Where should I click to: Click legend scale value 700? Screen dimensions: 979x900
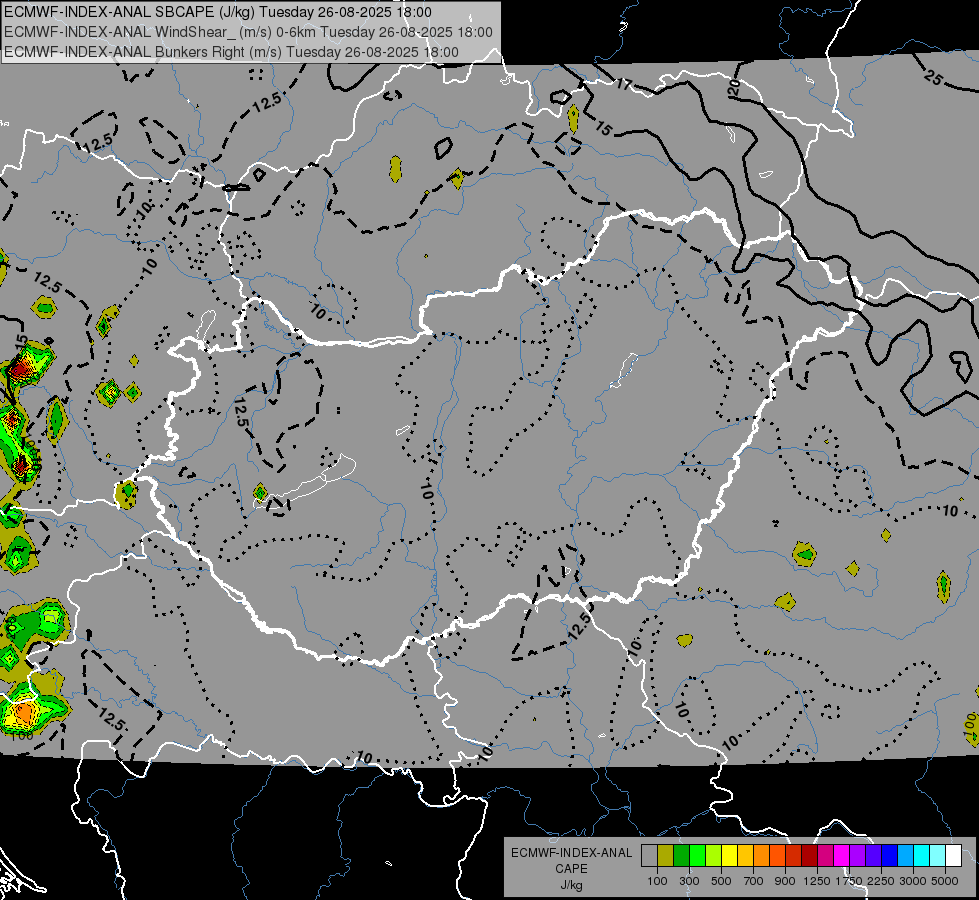pos(754,881)
